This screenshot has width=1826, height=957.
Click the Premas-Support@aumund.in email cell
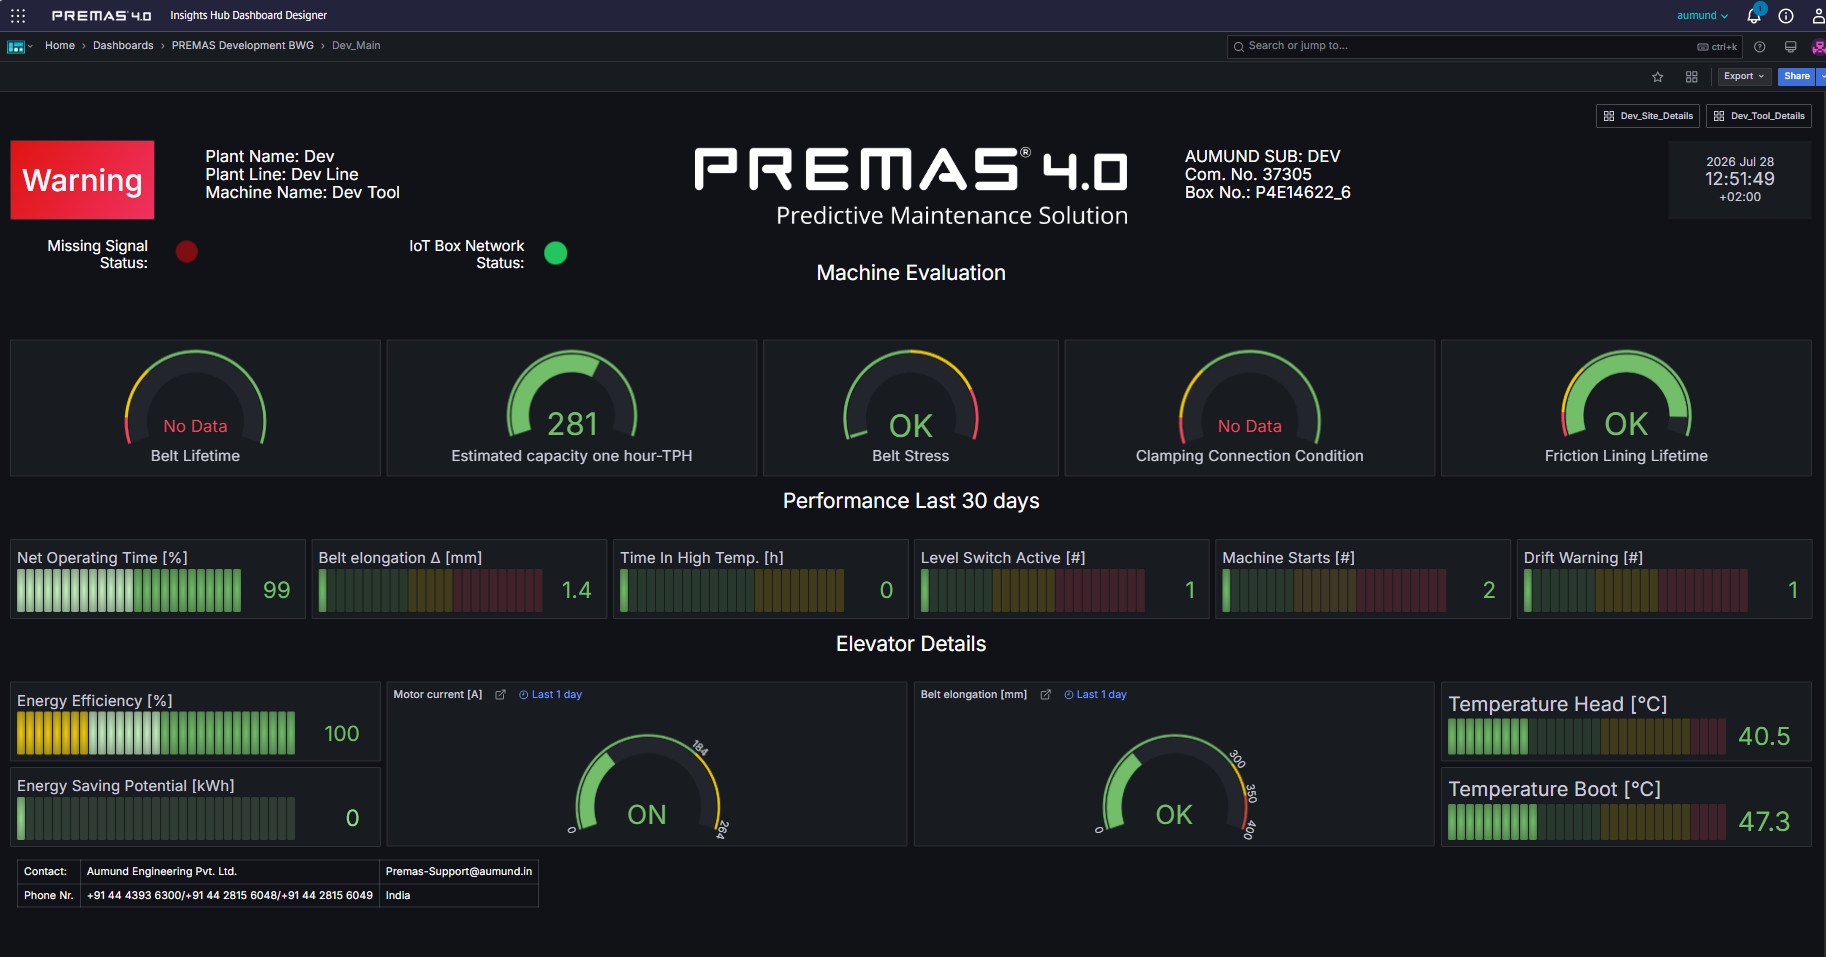(459, 872)
